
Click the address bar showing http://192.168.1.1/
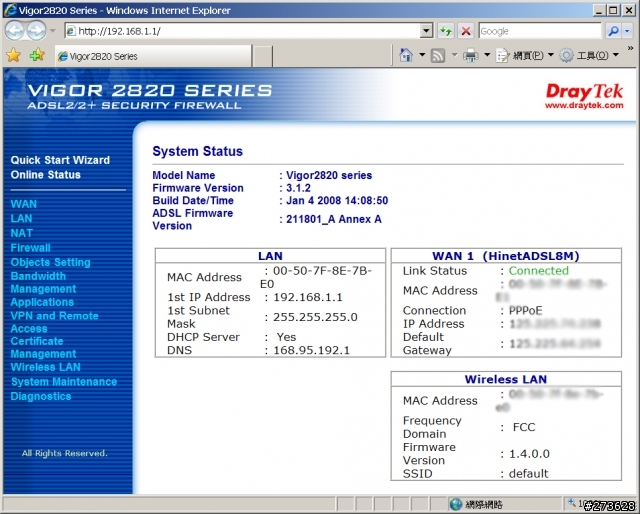point(242,31)
